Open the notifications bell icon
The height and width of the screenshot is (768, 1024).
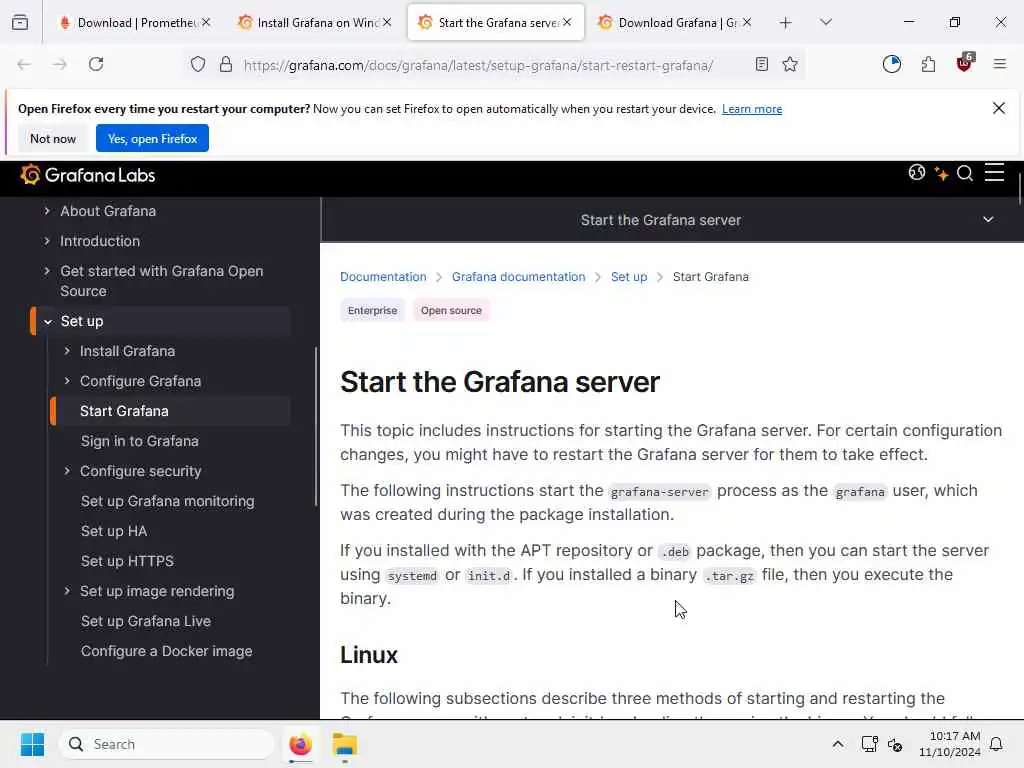click(x=997, y=744)
